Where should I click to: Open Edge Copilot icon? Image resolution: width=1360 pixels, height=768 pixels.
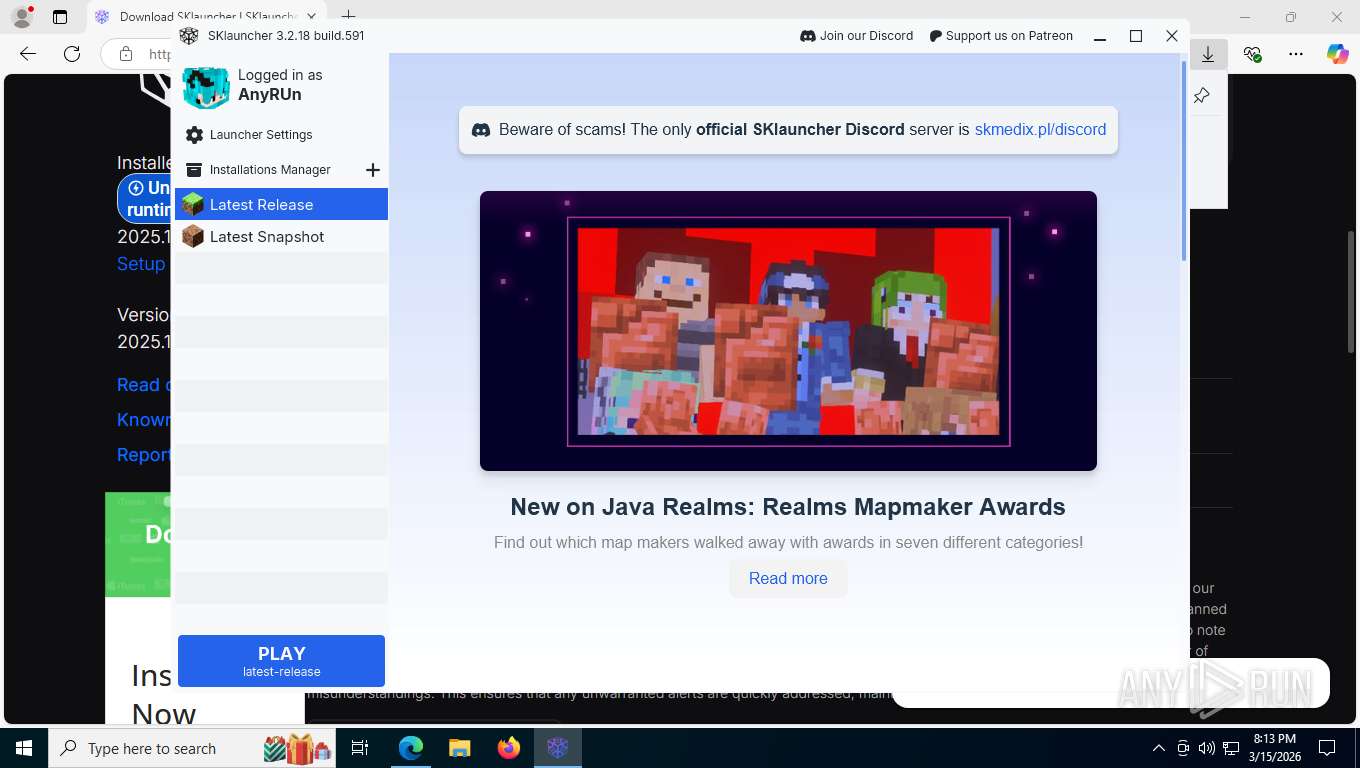(x=1338, y=54)
